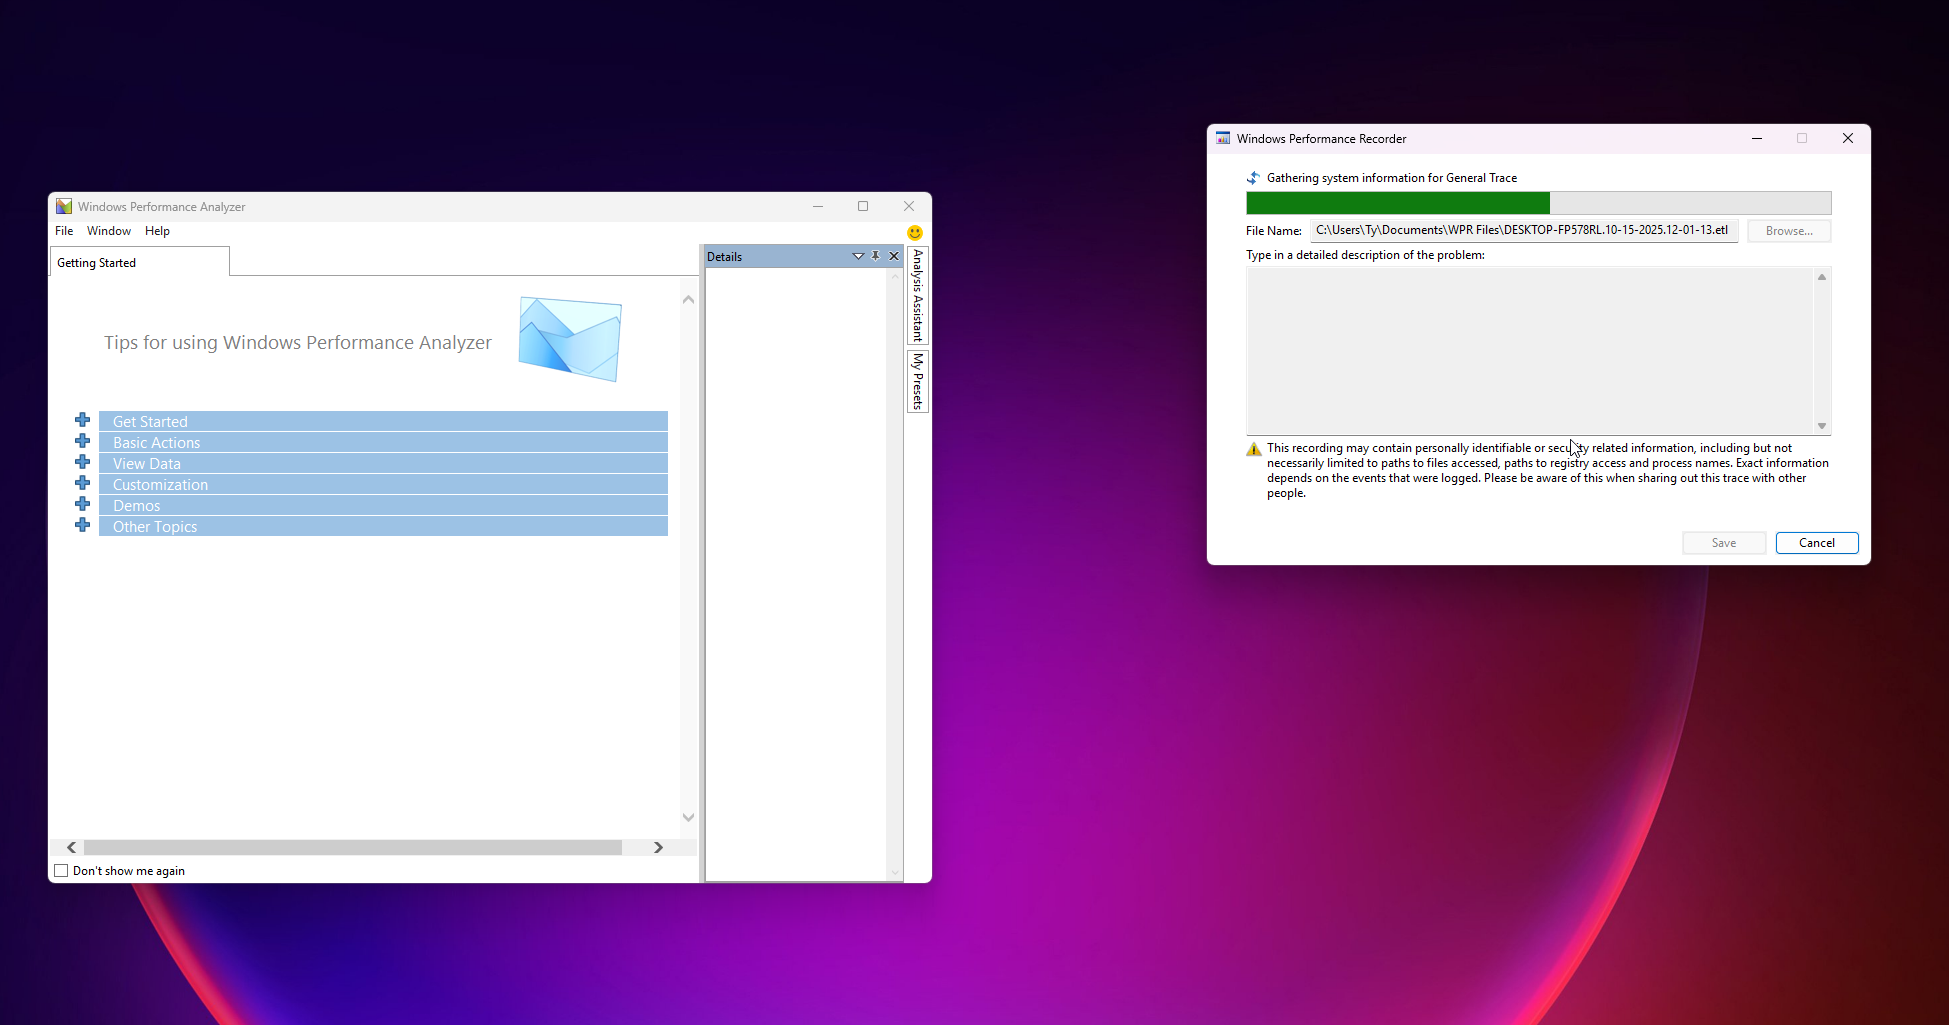
Task: Open the File menu in Performance Analyzer
Action: [64, 231]
